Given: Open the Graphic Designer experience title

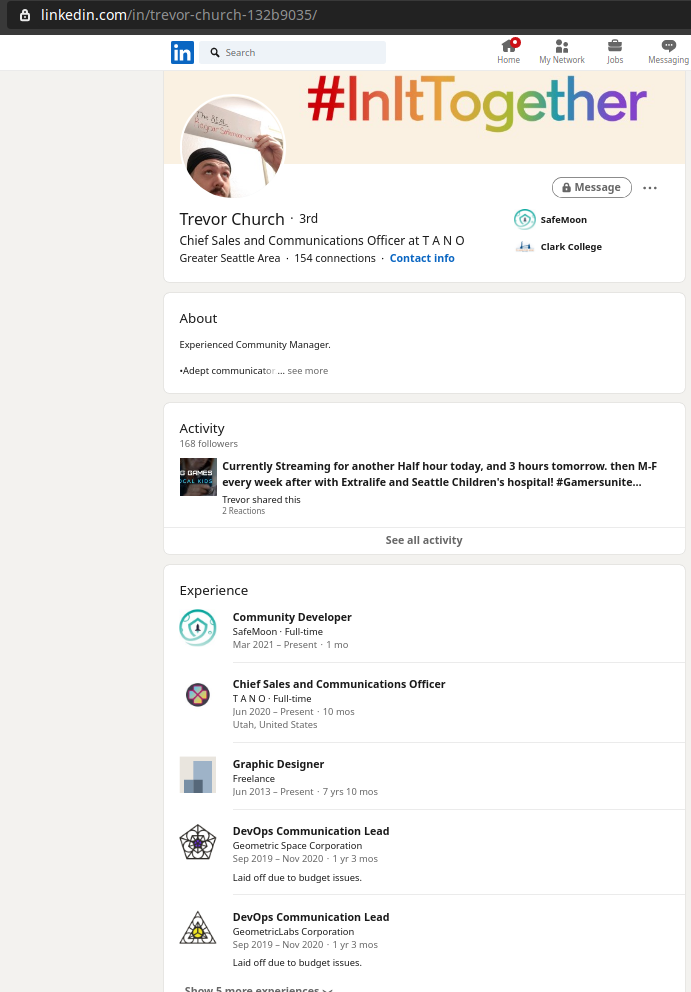Looking at the screenshot, I should coord(278,764).
